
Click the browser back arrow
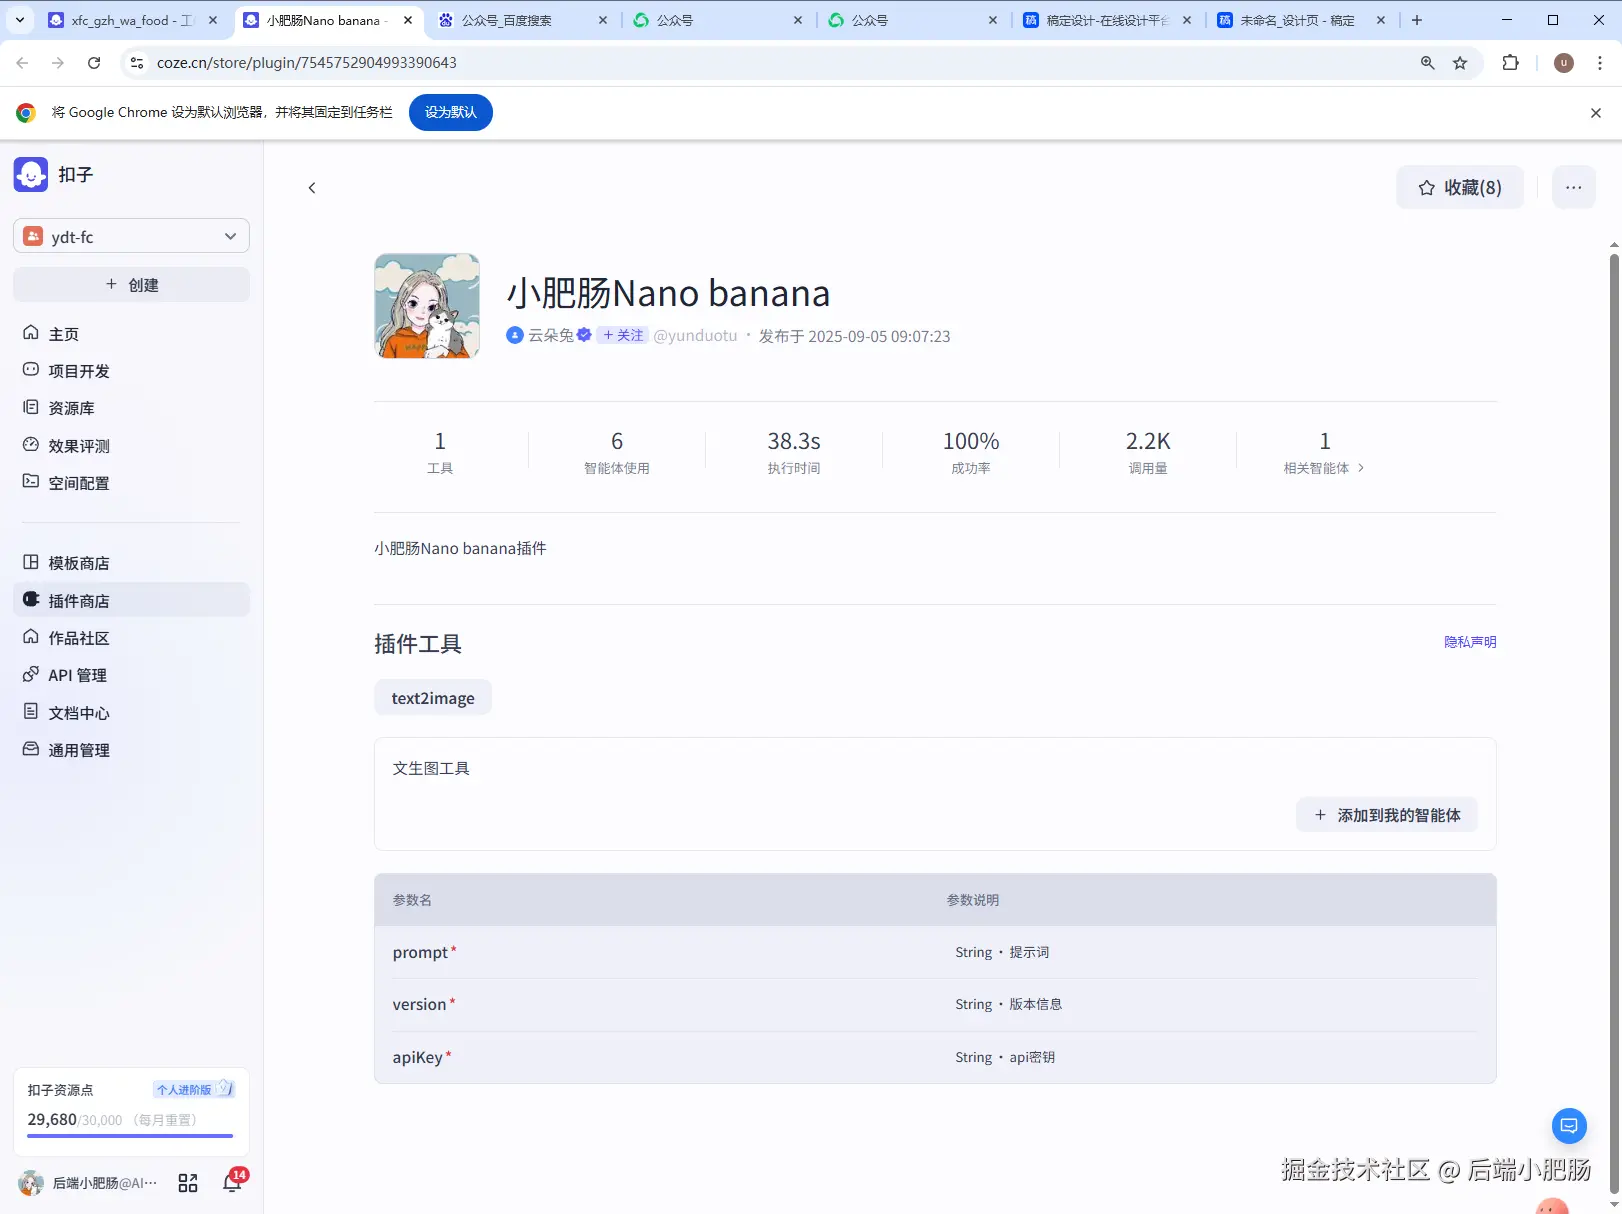pos(22,63)
